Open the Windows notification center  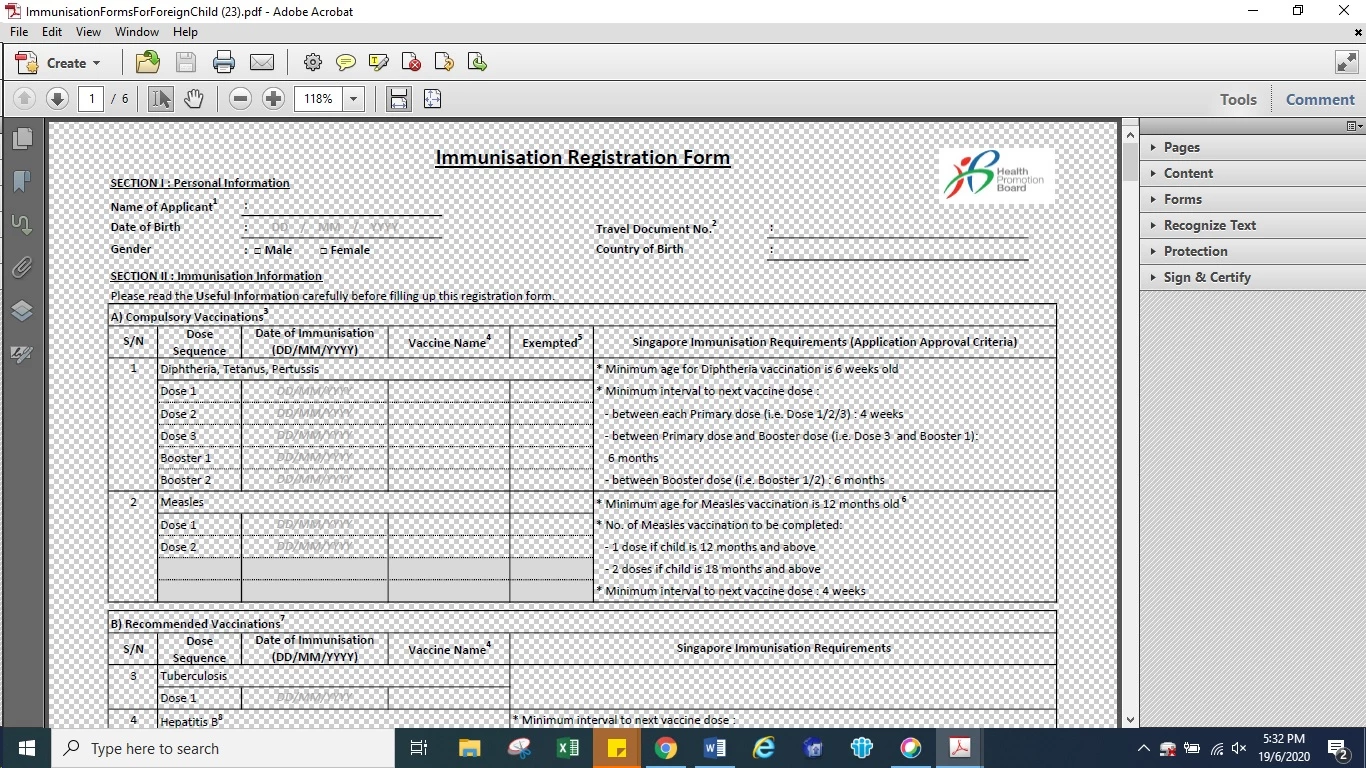click(1339, 748)
